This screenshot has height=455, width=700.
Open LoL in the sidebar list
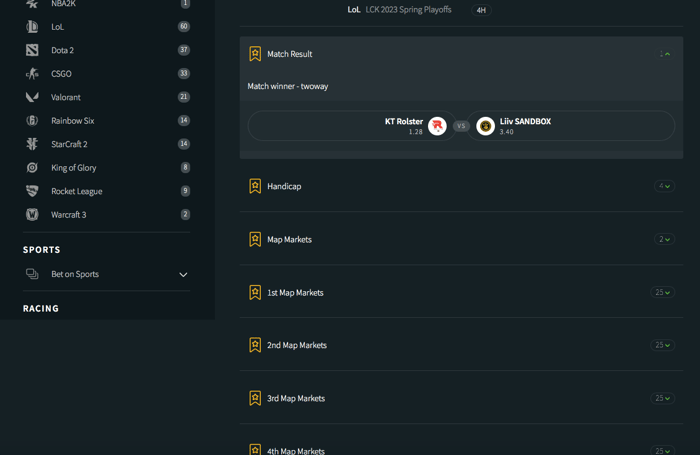pyautogui.click(x=58, y=27)
